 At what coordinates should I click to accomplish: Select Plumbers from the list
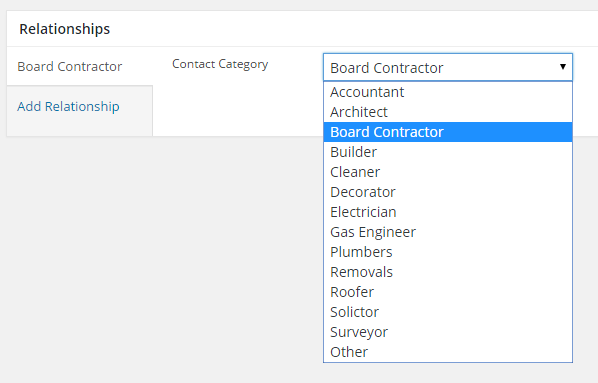(448, 252)
